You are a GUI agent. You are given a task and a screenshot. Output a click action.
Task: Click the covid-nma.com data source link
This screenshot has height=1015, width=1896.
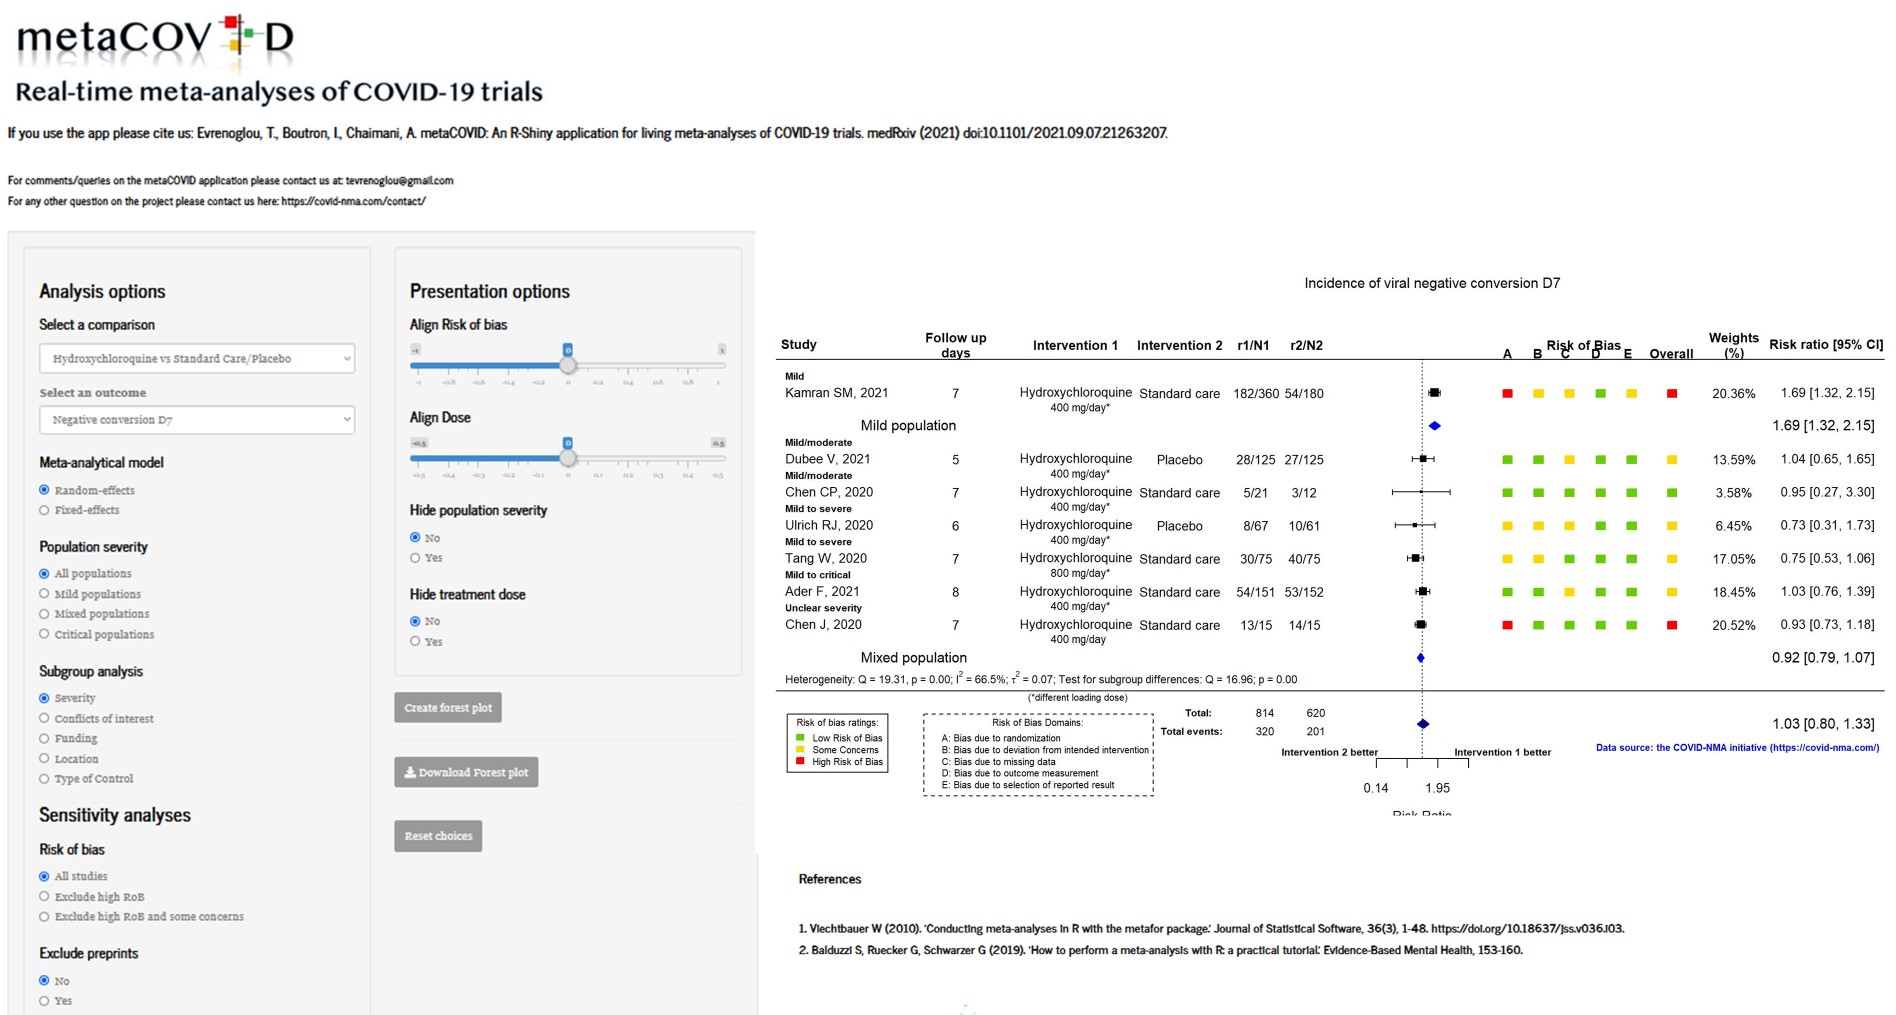(x=1737, y=747)
